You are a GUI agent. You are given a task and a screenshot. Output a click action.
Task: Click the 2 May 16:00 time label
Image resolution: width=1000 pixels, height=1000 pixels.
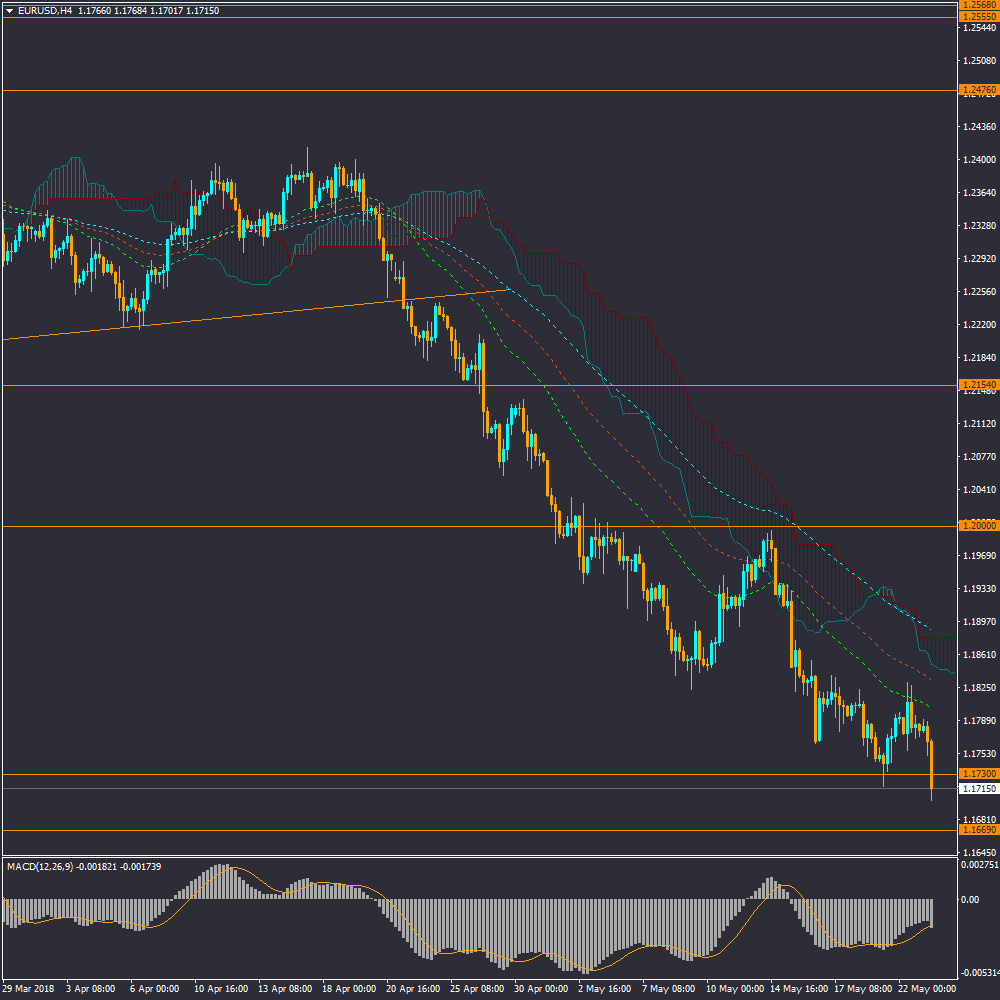pyautogui.click(x=606, y=988)
